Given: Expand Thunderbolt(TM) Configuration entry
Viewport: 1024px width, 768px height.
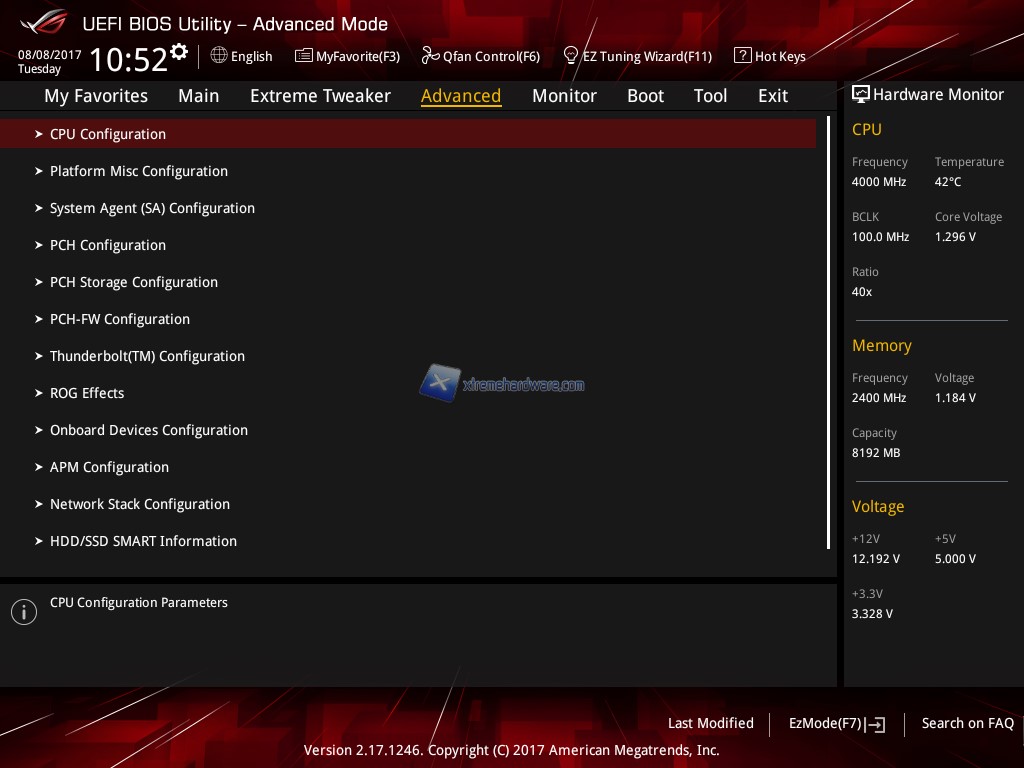Looking at the screenshot, I should (x=147, y=356).
